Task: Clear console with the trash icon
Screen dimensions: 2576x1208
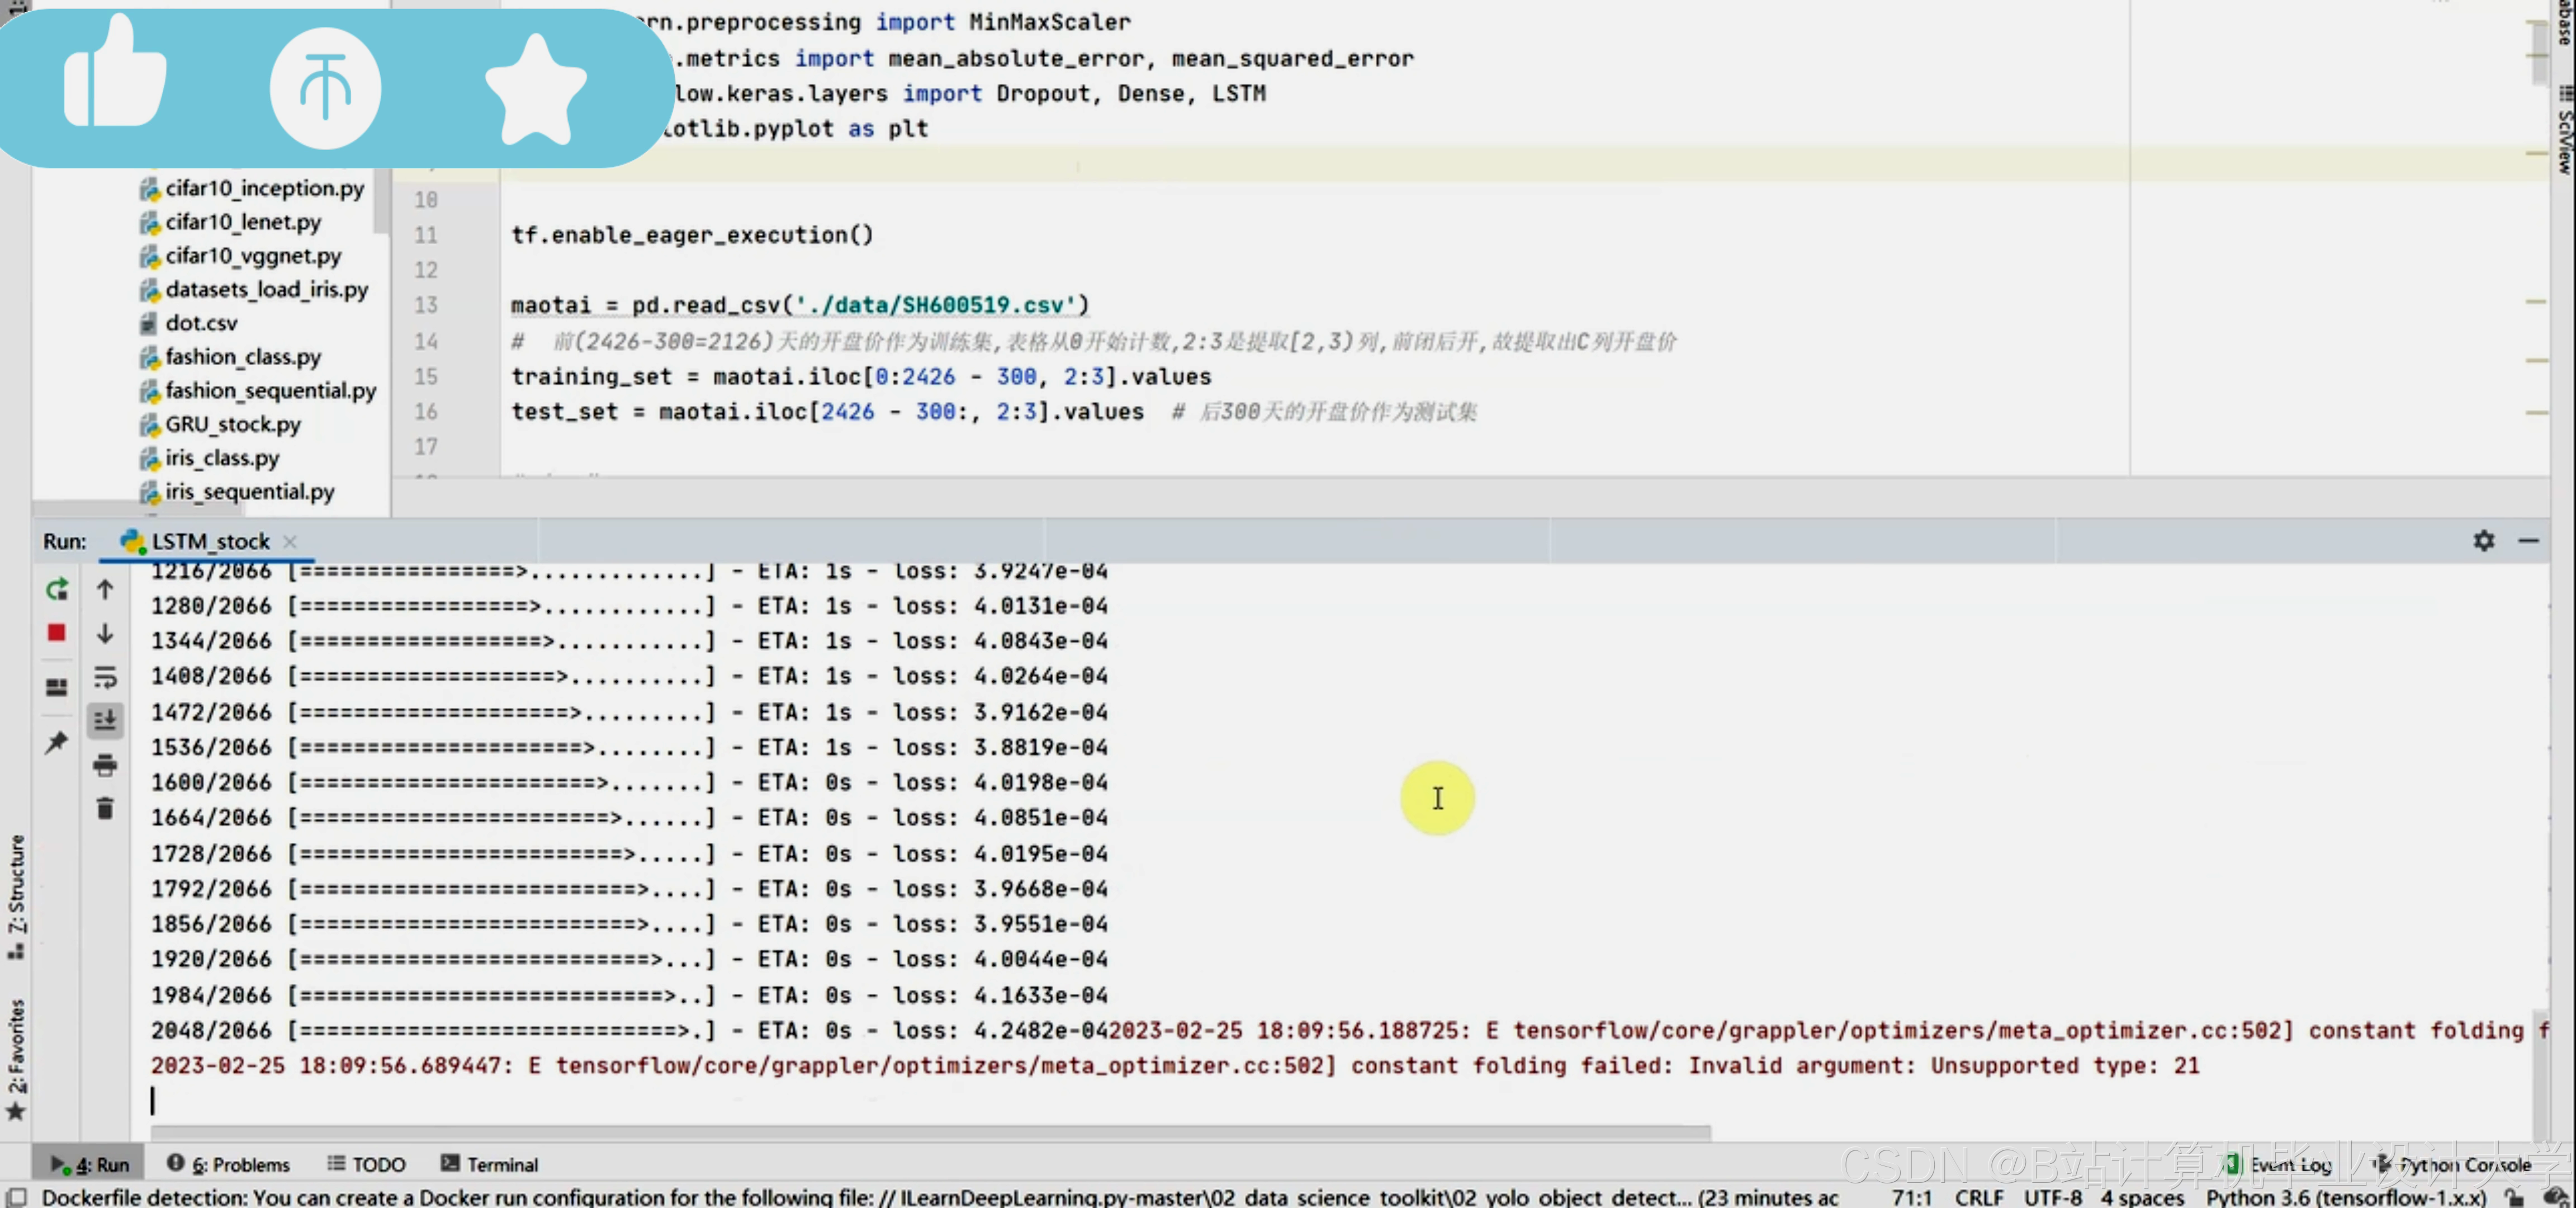Action: coord(105,808)
